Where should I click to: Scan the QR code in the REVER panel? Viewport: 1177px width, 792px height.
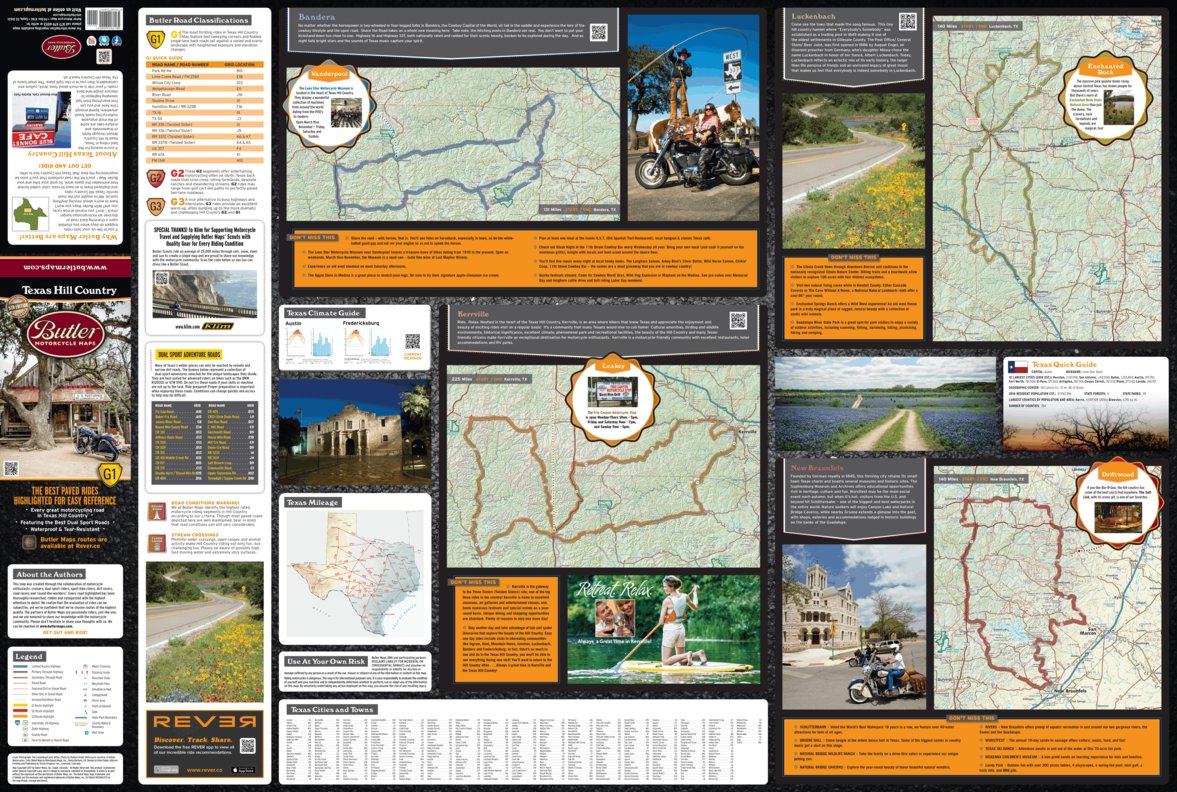[248, 746]
